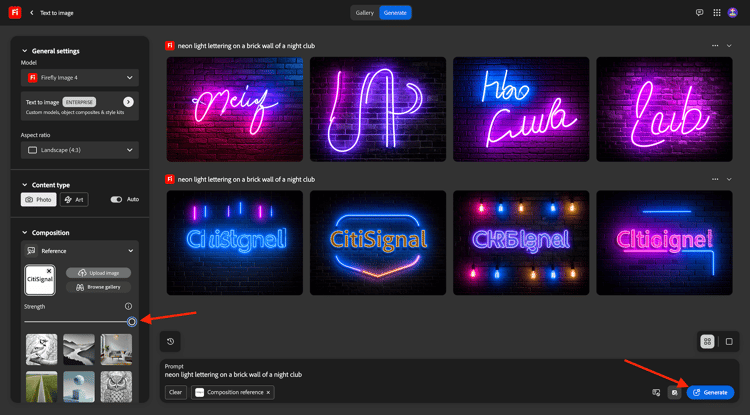750x415 pixels.
Task: Click the Adobe Firefly logo icon
Action: [x=14, y=12]
